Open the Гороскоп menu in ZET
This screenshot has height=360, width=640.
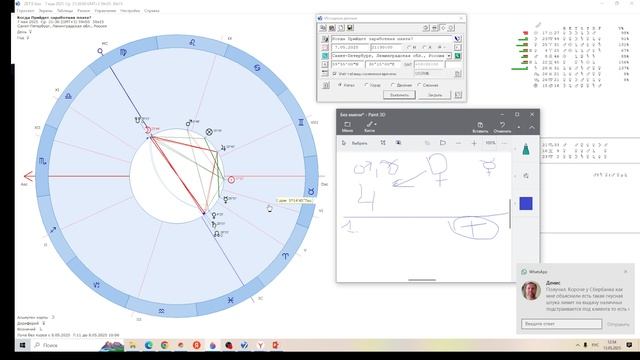click(x=25, y=11)
